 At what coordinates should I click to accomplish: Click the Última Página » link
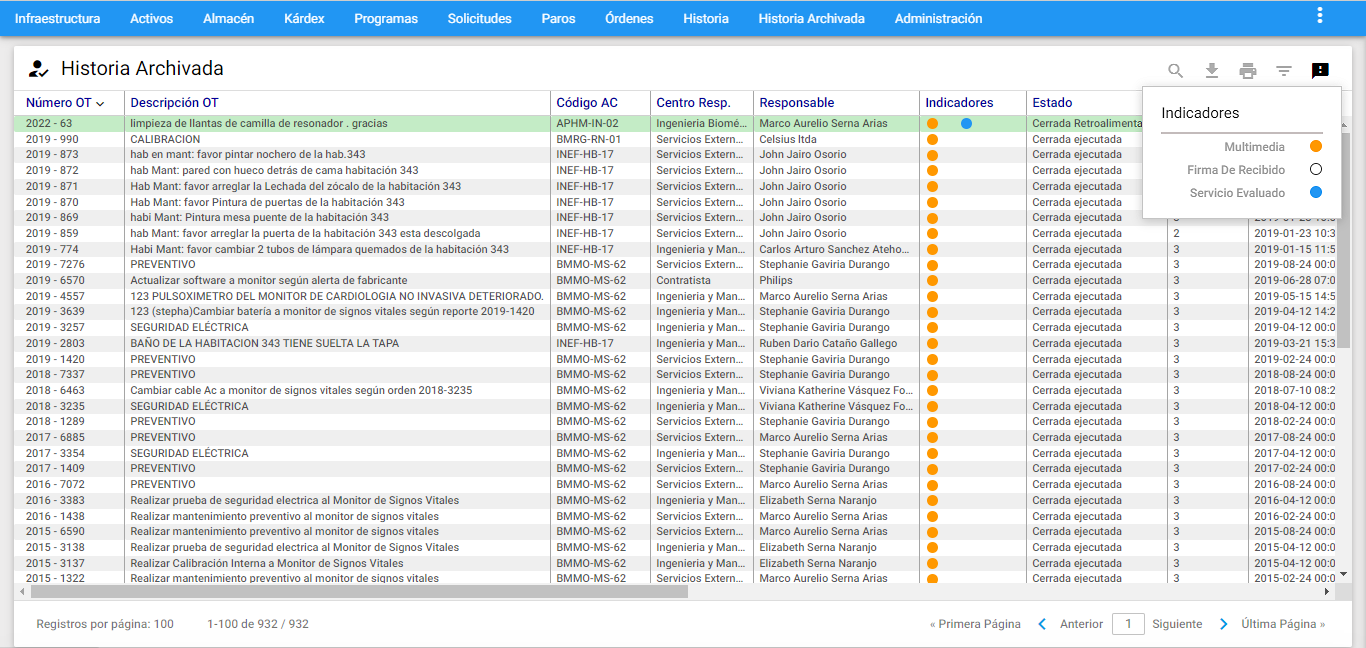(1283, 624)
